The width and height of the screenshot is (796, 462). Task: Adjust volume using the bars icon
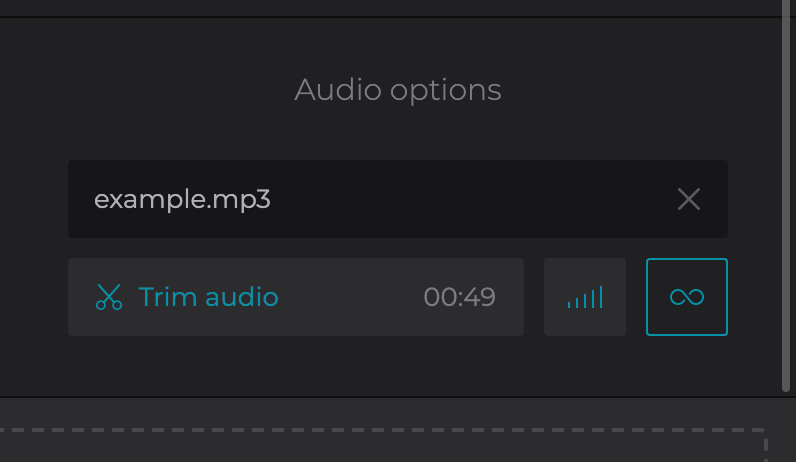pos(585,297)
